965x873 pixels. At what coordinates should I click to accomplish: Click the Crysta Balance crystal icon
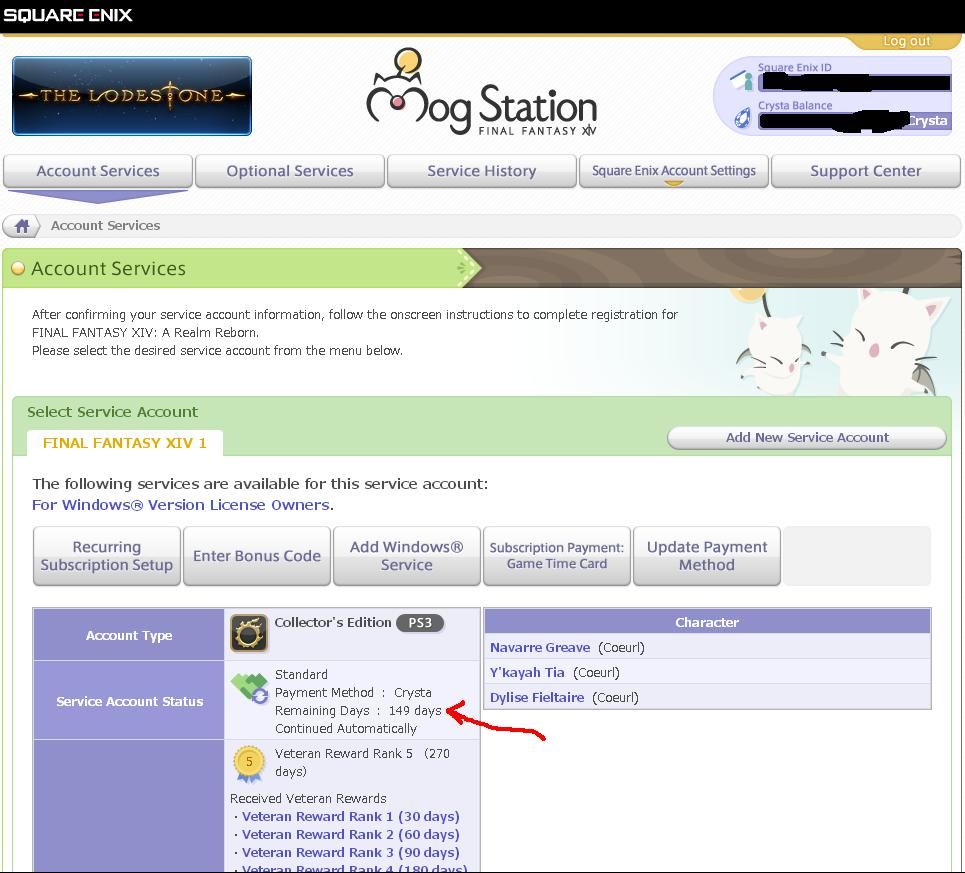[x=743, y=118]
